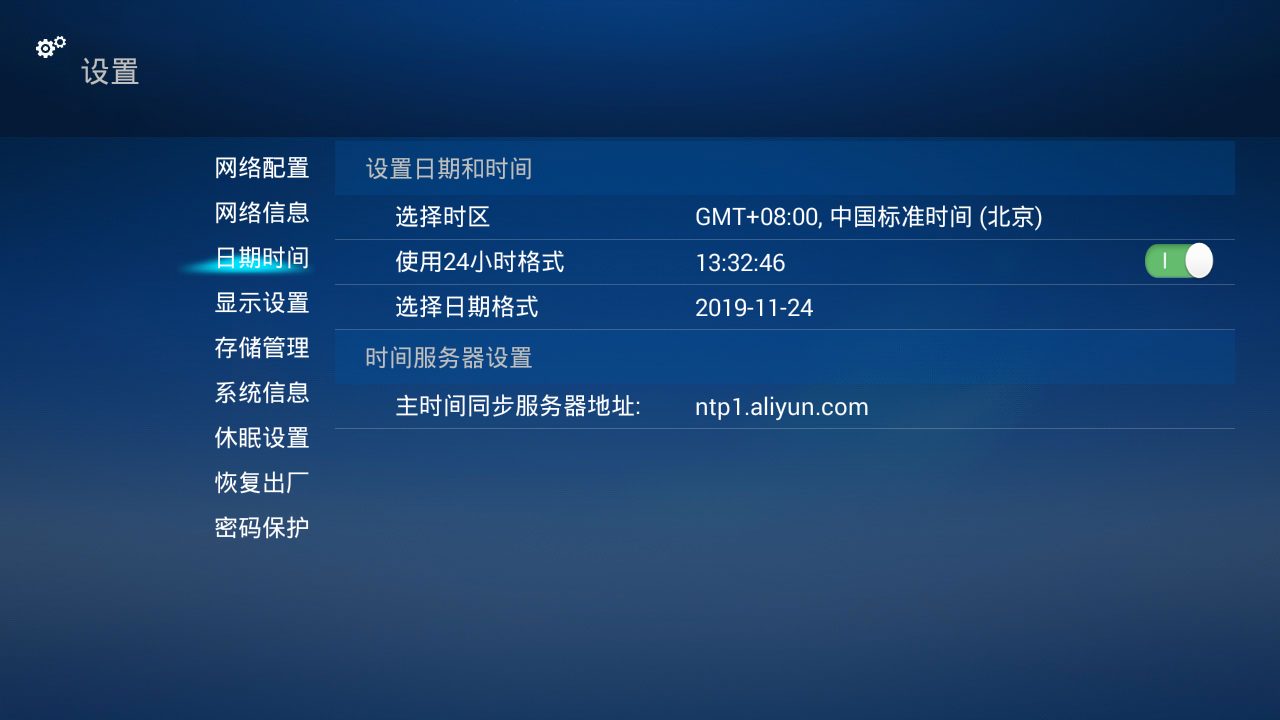The height and width of the screenshot is (720, 1280).
Task: Select 网络信息 in the sidebar
Action: pyautogui.click(x=262, y=213)
